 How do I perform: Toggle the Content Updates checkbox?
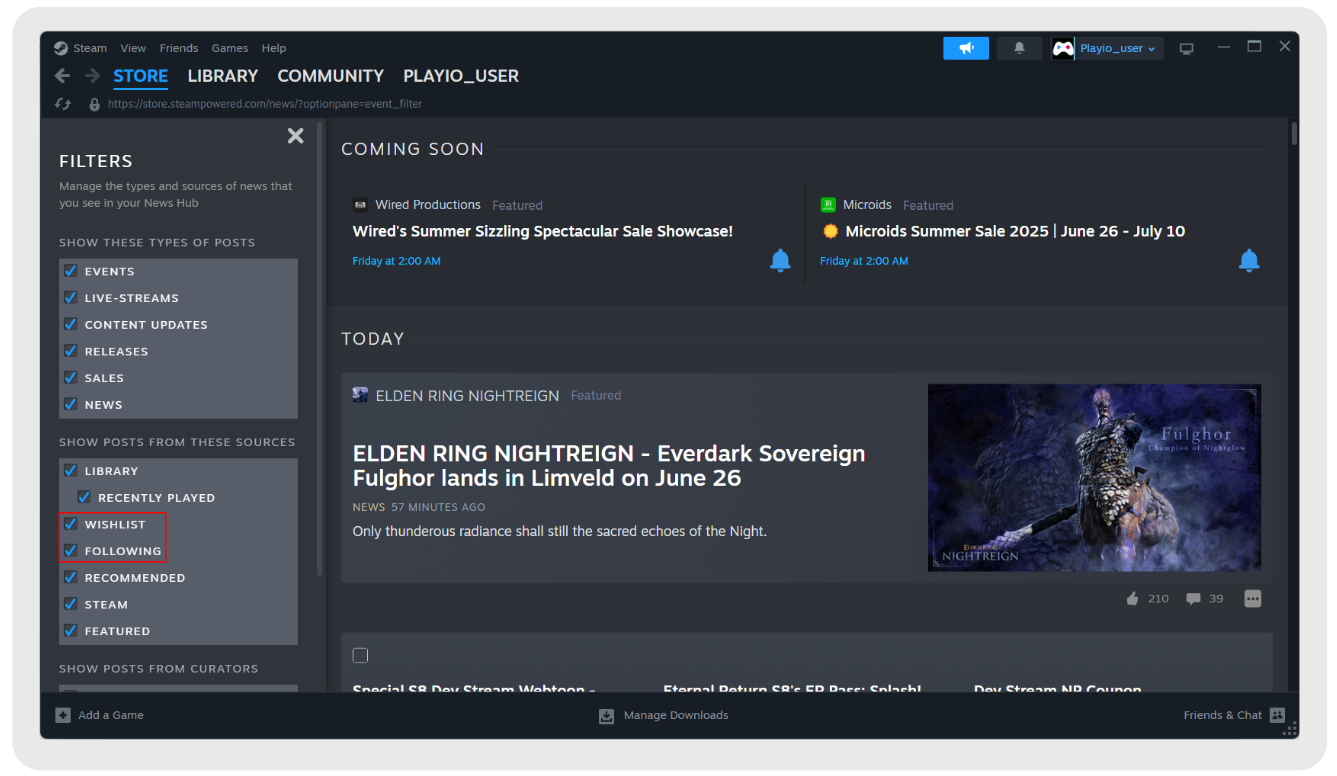(x=70, y=324)
